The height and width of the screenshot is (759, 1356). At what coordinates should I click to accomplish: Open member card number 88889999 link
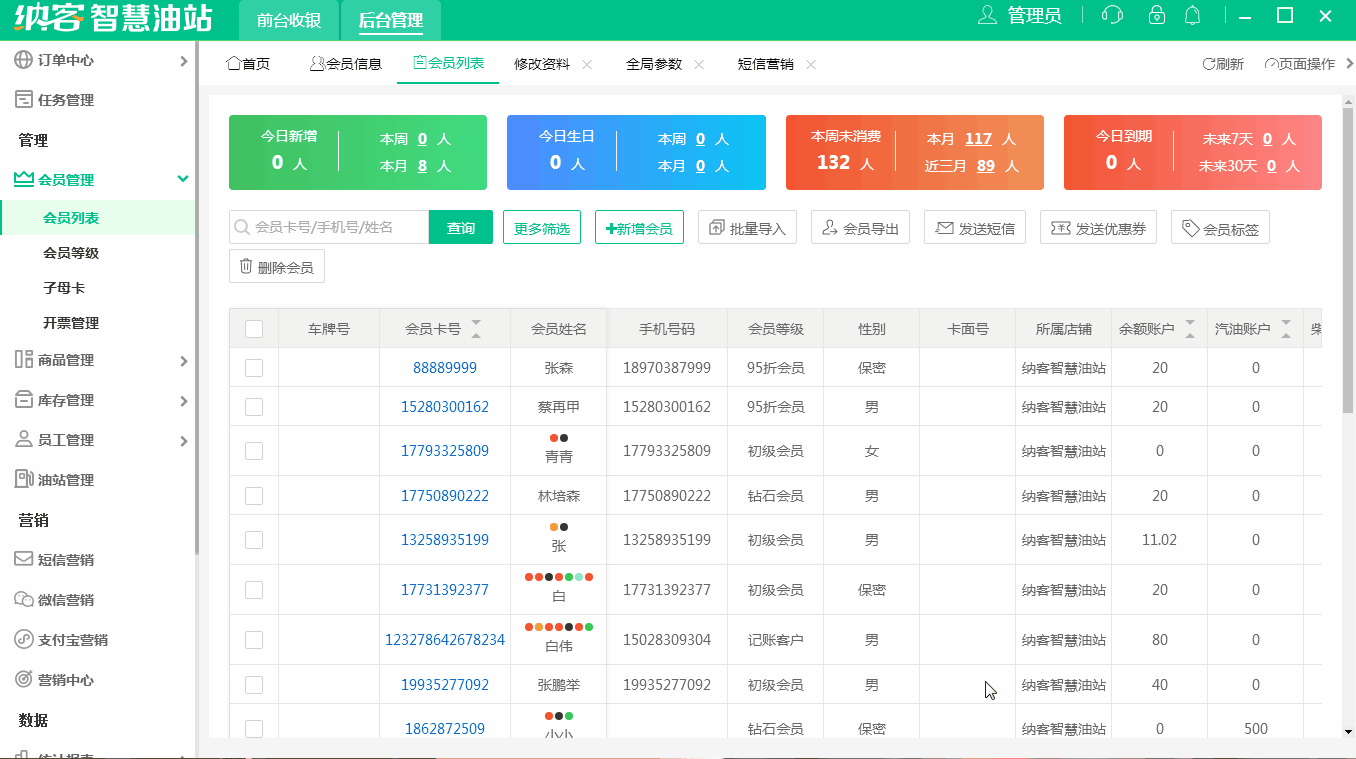[x=445, y=368]
